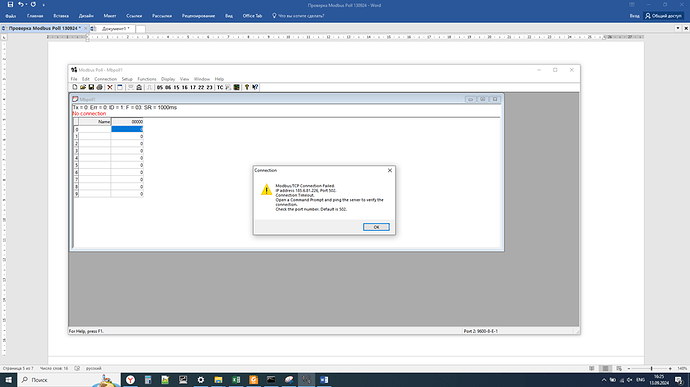Open the Вставка ribbon tab
Viewport: 690px width, 387px height.
[61, 16]
